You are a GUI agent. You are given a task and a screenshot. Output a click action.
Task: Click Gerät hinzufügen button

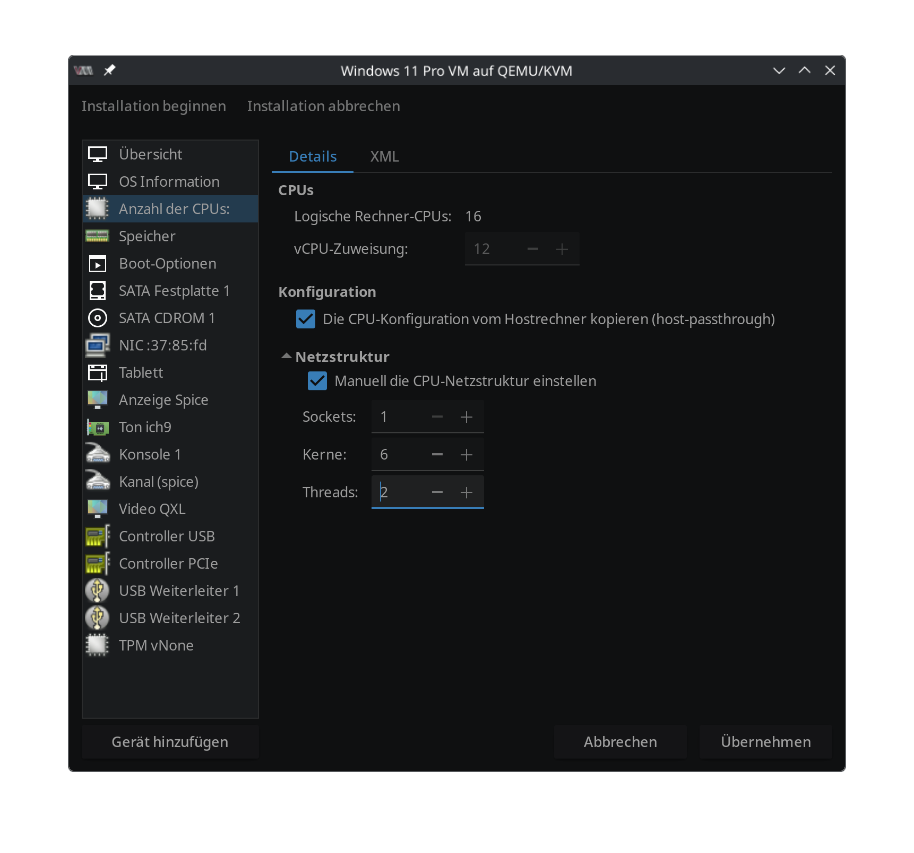click(170, 742)
